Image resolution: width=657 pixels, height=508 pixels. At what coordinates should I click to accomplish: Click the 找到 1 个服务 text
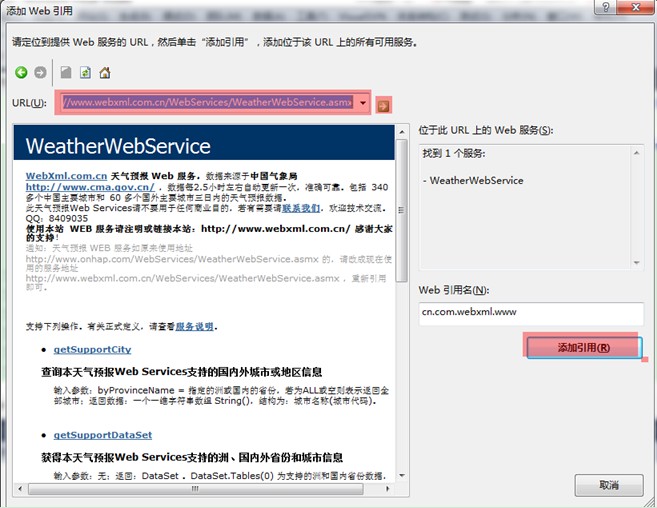click(454, 153)
